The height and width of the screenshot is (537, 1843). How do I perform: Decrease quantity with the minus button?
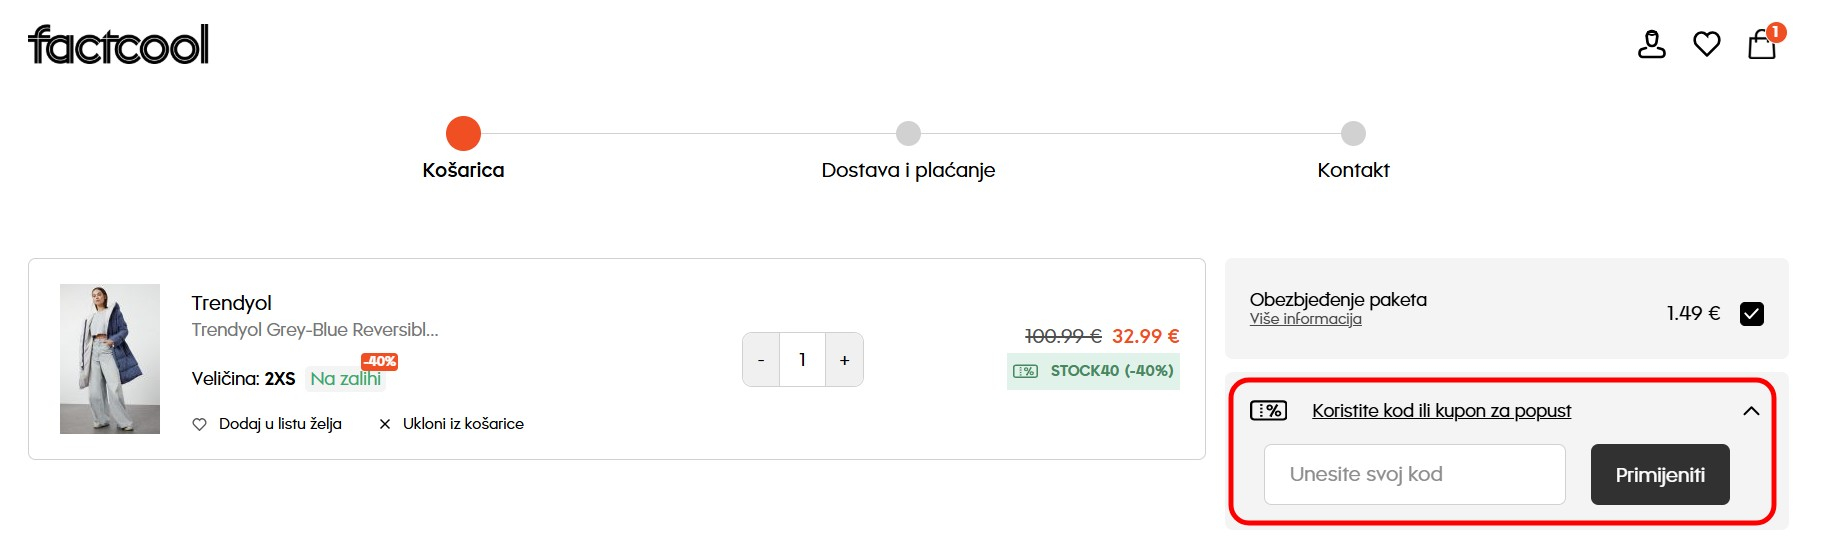(761, 360)
